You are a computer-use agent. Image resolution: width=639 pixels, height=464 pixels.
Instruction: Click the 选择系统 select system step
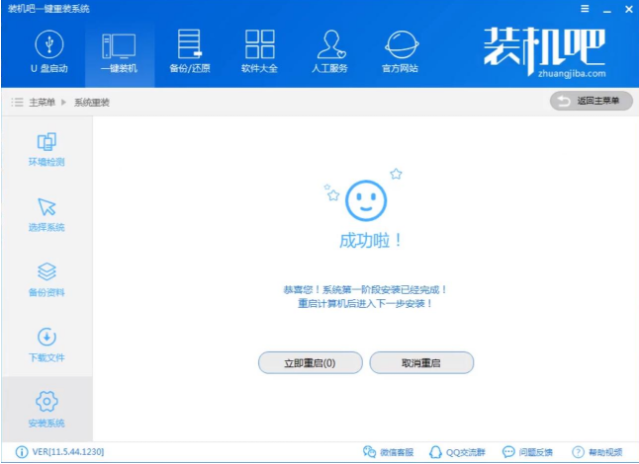47,215
